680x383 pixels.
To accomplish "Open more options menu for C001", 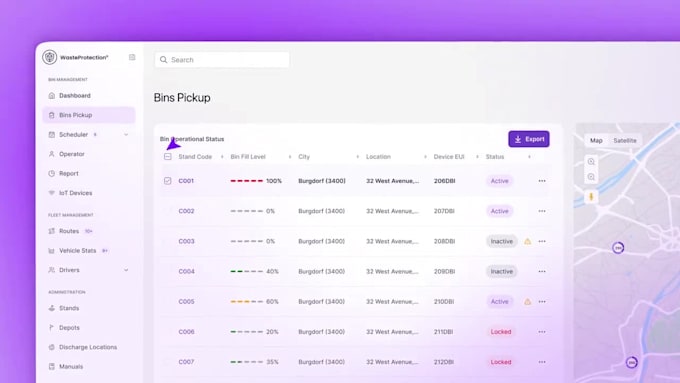I will point(542,181).
